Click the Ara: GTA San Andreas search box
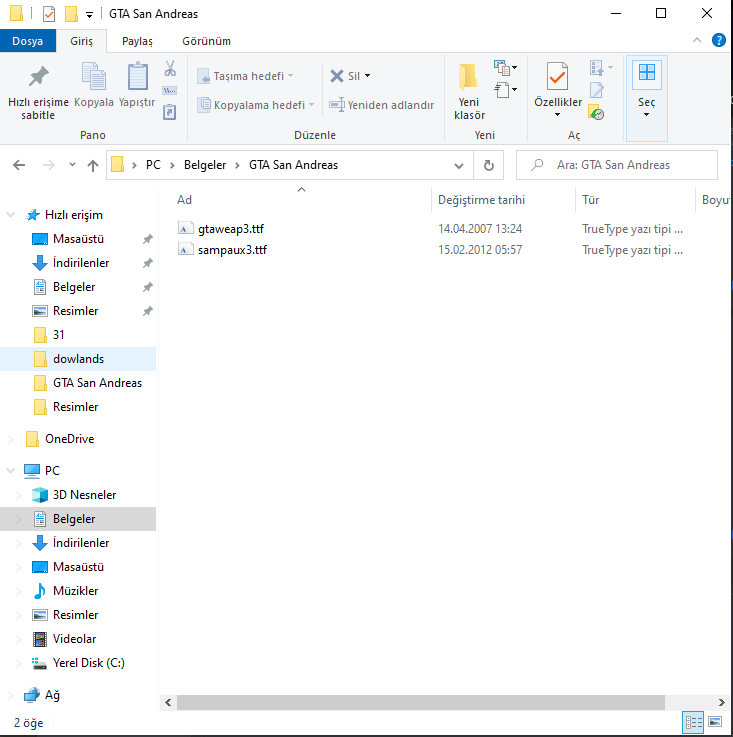 click(x=616, y=165)
